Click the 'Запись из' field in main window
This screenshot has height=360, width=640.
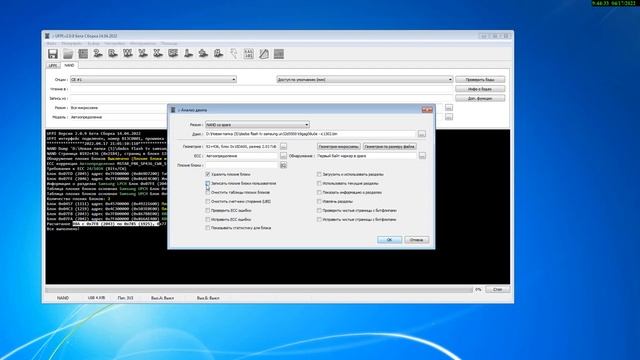(261, 98)
